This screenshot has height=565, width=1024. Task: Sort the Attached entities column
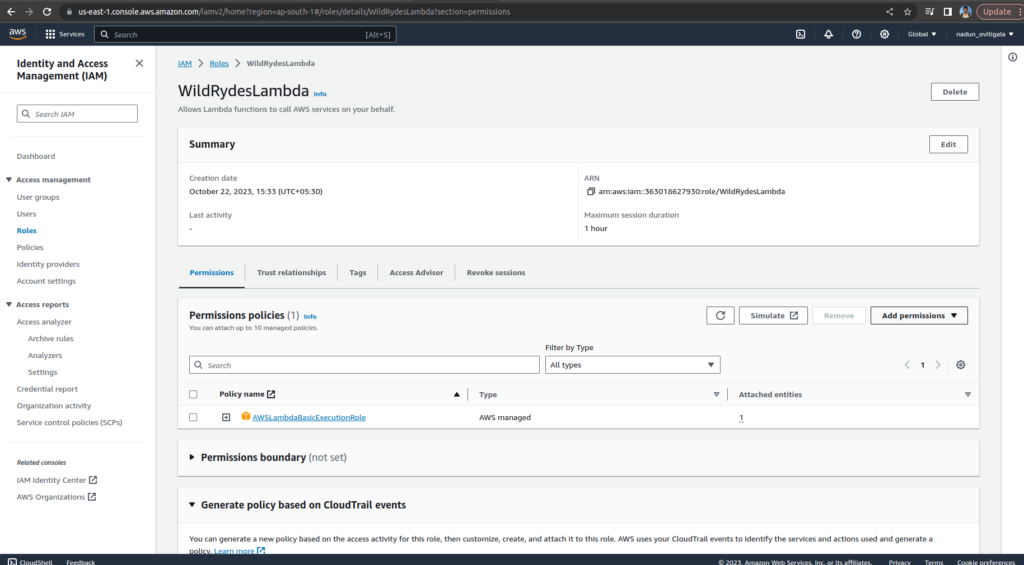pyautogui.click(x=968, y=395)
